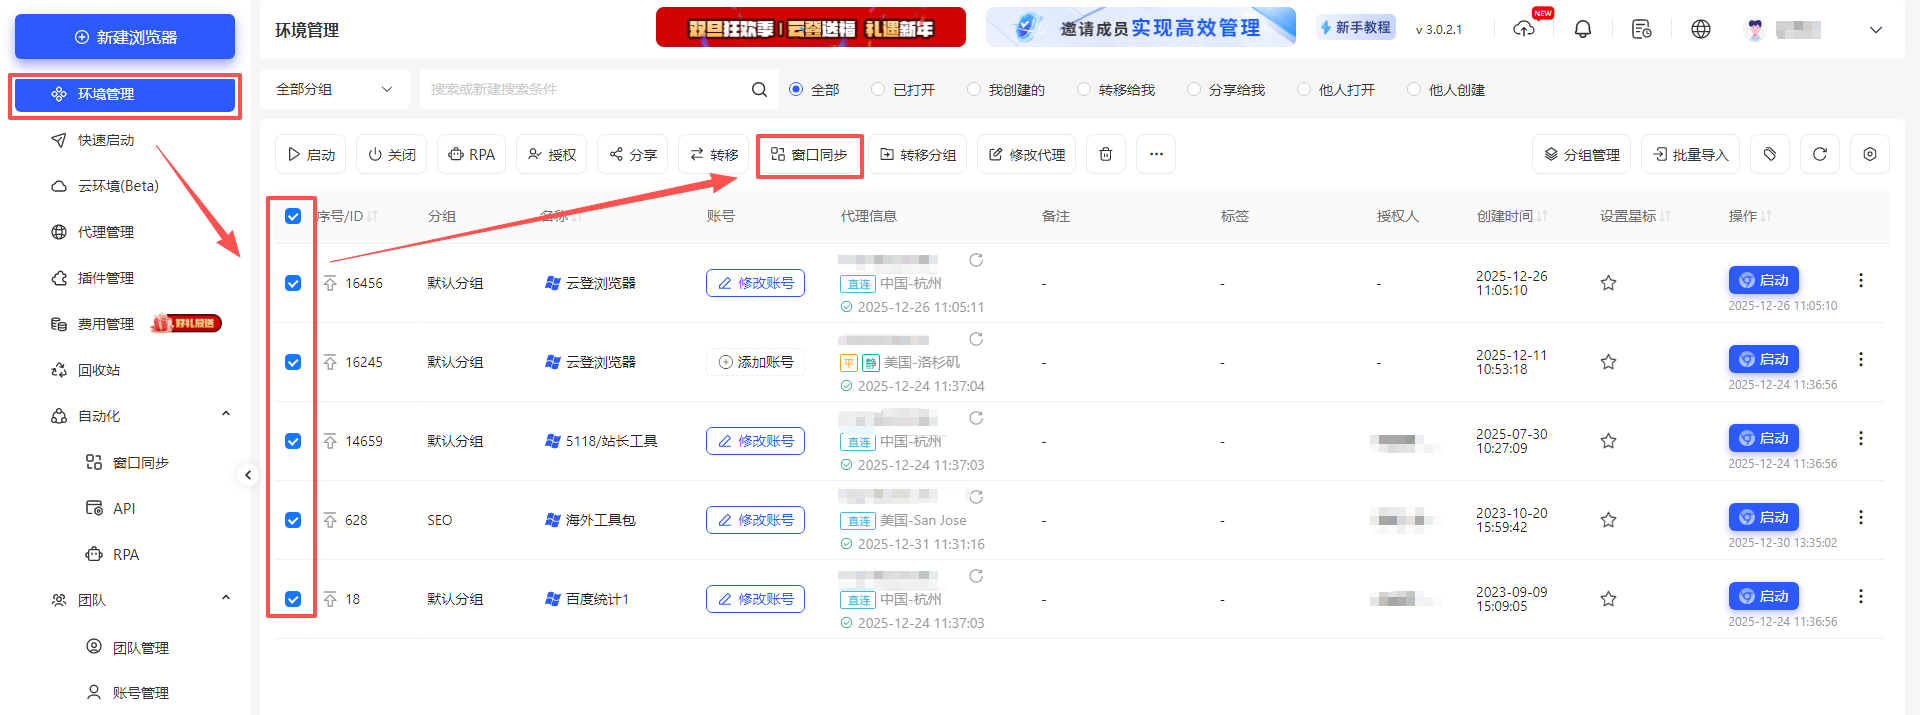Open 快速启动 in sidebar
Screen dimensions: 1920x715
coord(105,140)
